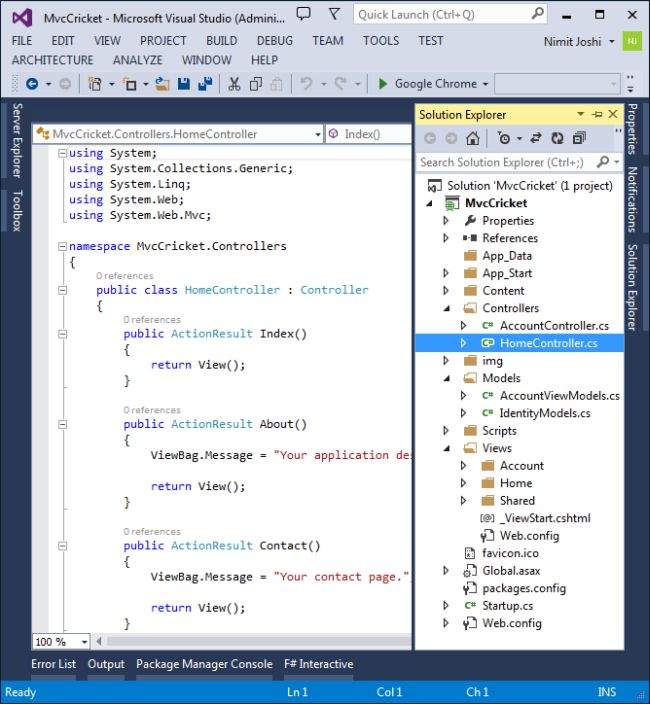650x704 pixels.
Task: Open the Notifications side tab
Action: coord(632,199)
